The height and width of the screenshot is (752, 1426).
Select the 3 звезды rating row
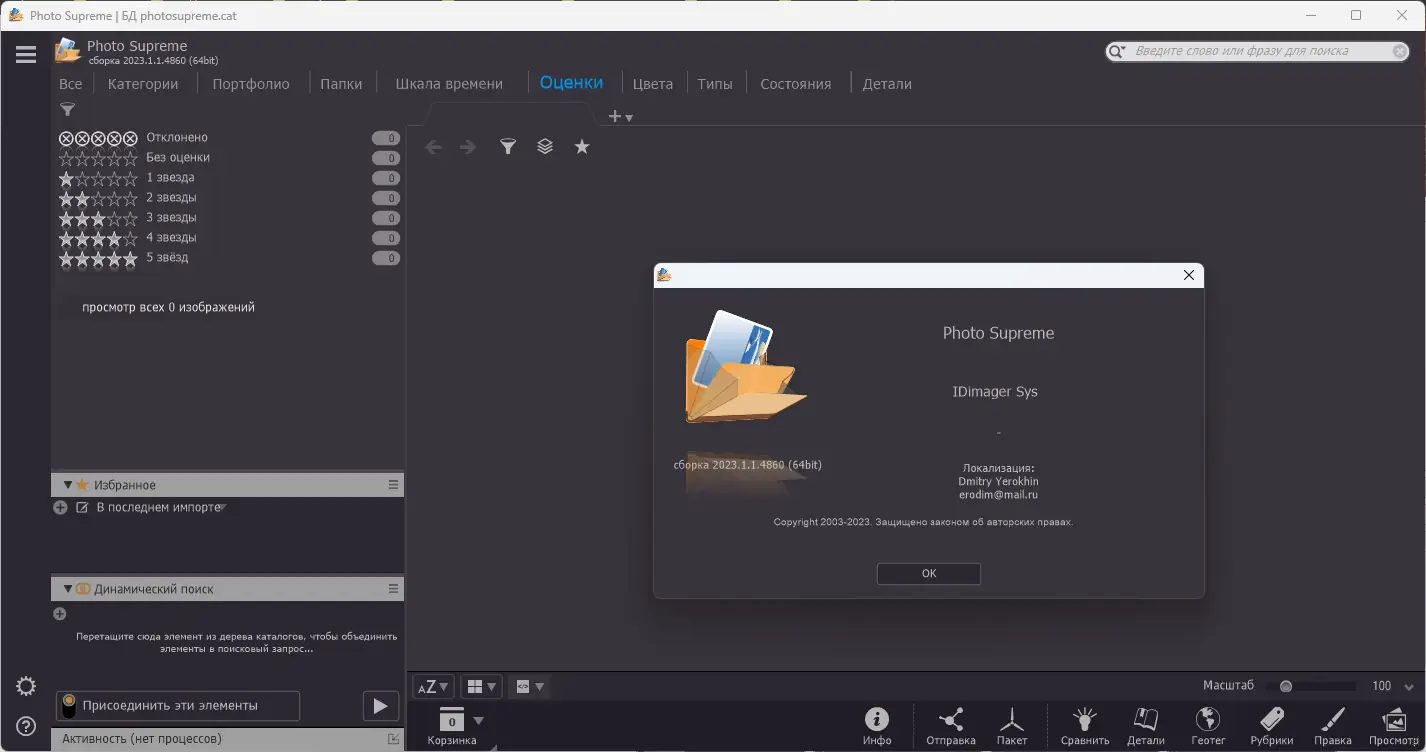click(229, 218)
